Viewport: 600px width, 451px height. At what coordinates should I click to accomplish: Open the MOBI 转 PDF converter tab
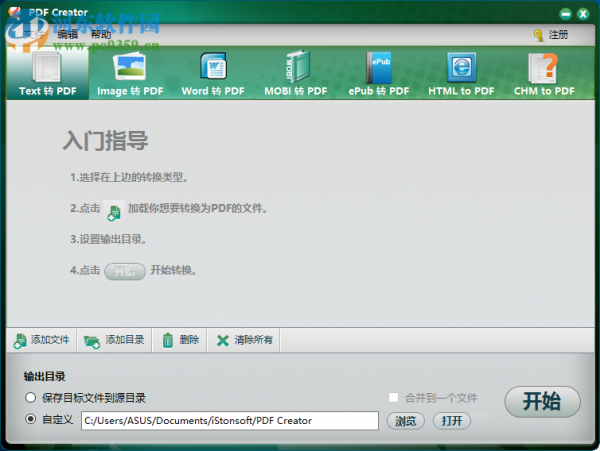click(x=296, y=74)
